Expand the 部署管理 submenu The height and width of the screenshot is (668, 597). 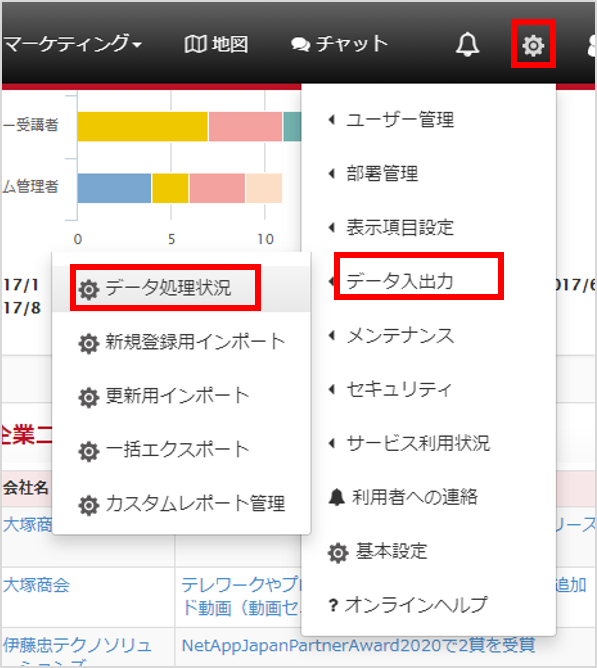click(373, 173)
